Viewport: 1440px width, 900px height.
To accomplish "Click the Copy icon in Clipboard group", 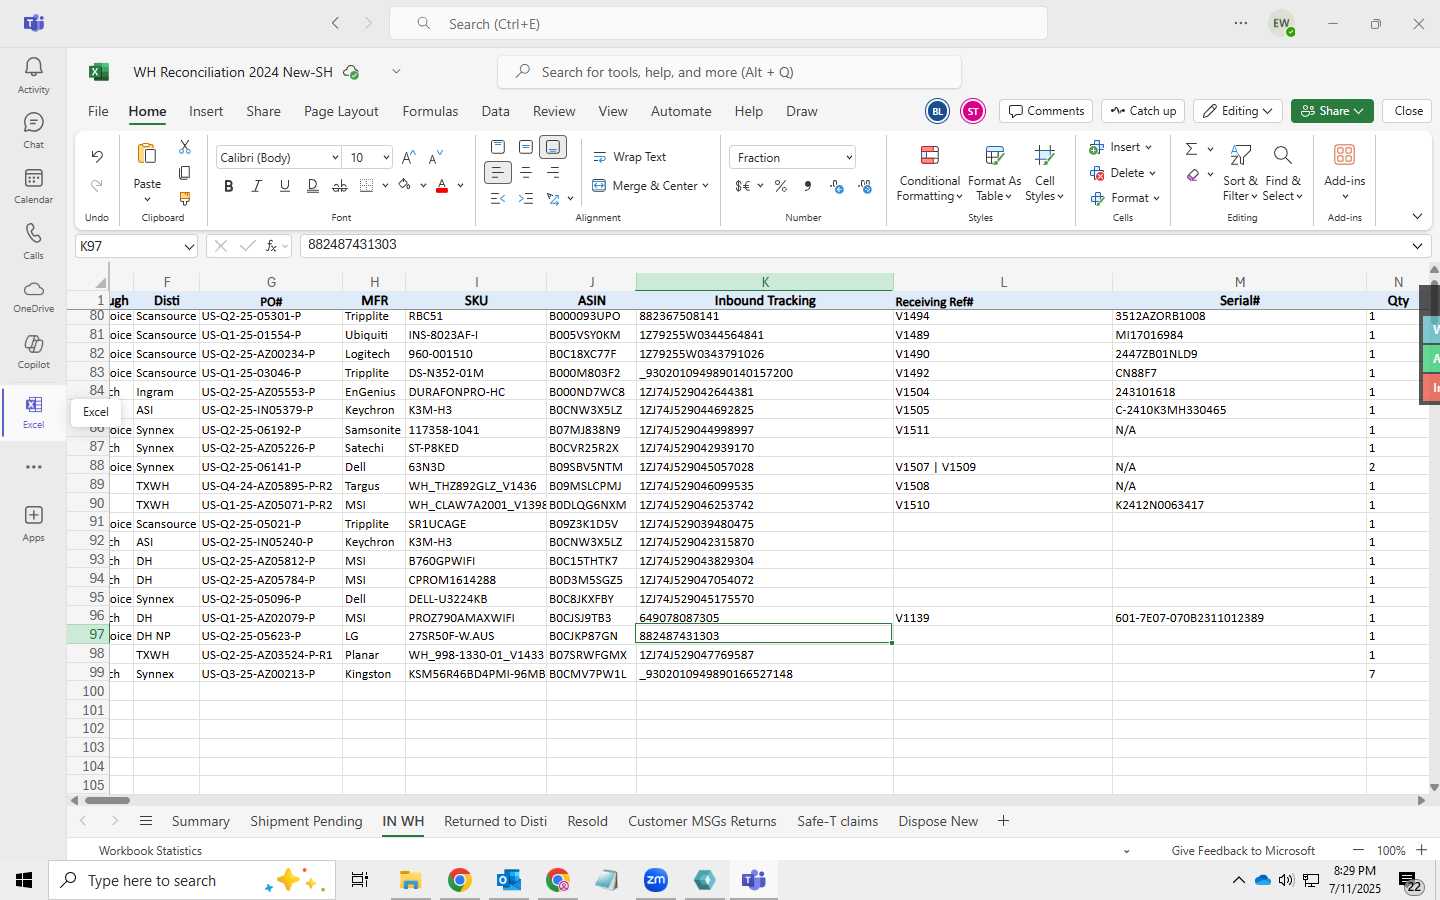I will (x=184, y=173).
